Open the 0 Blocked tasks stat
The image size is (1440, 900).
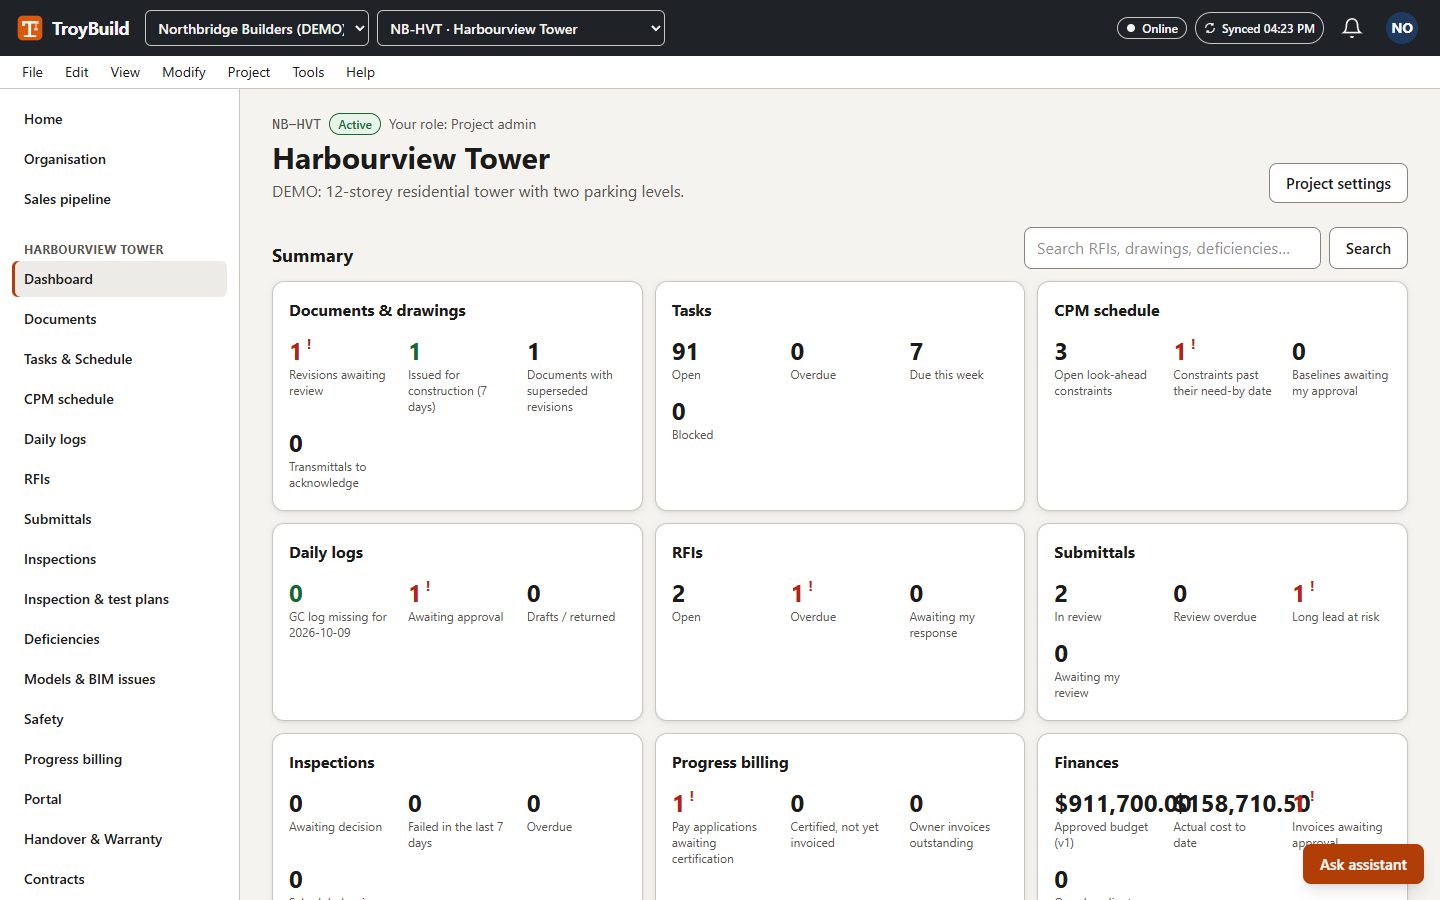[x=721, y=420]
